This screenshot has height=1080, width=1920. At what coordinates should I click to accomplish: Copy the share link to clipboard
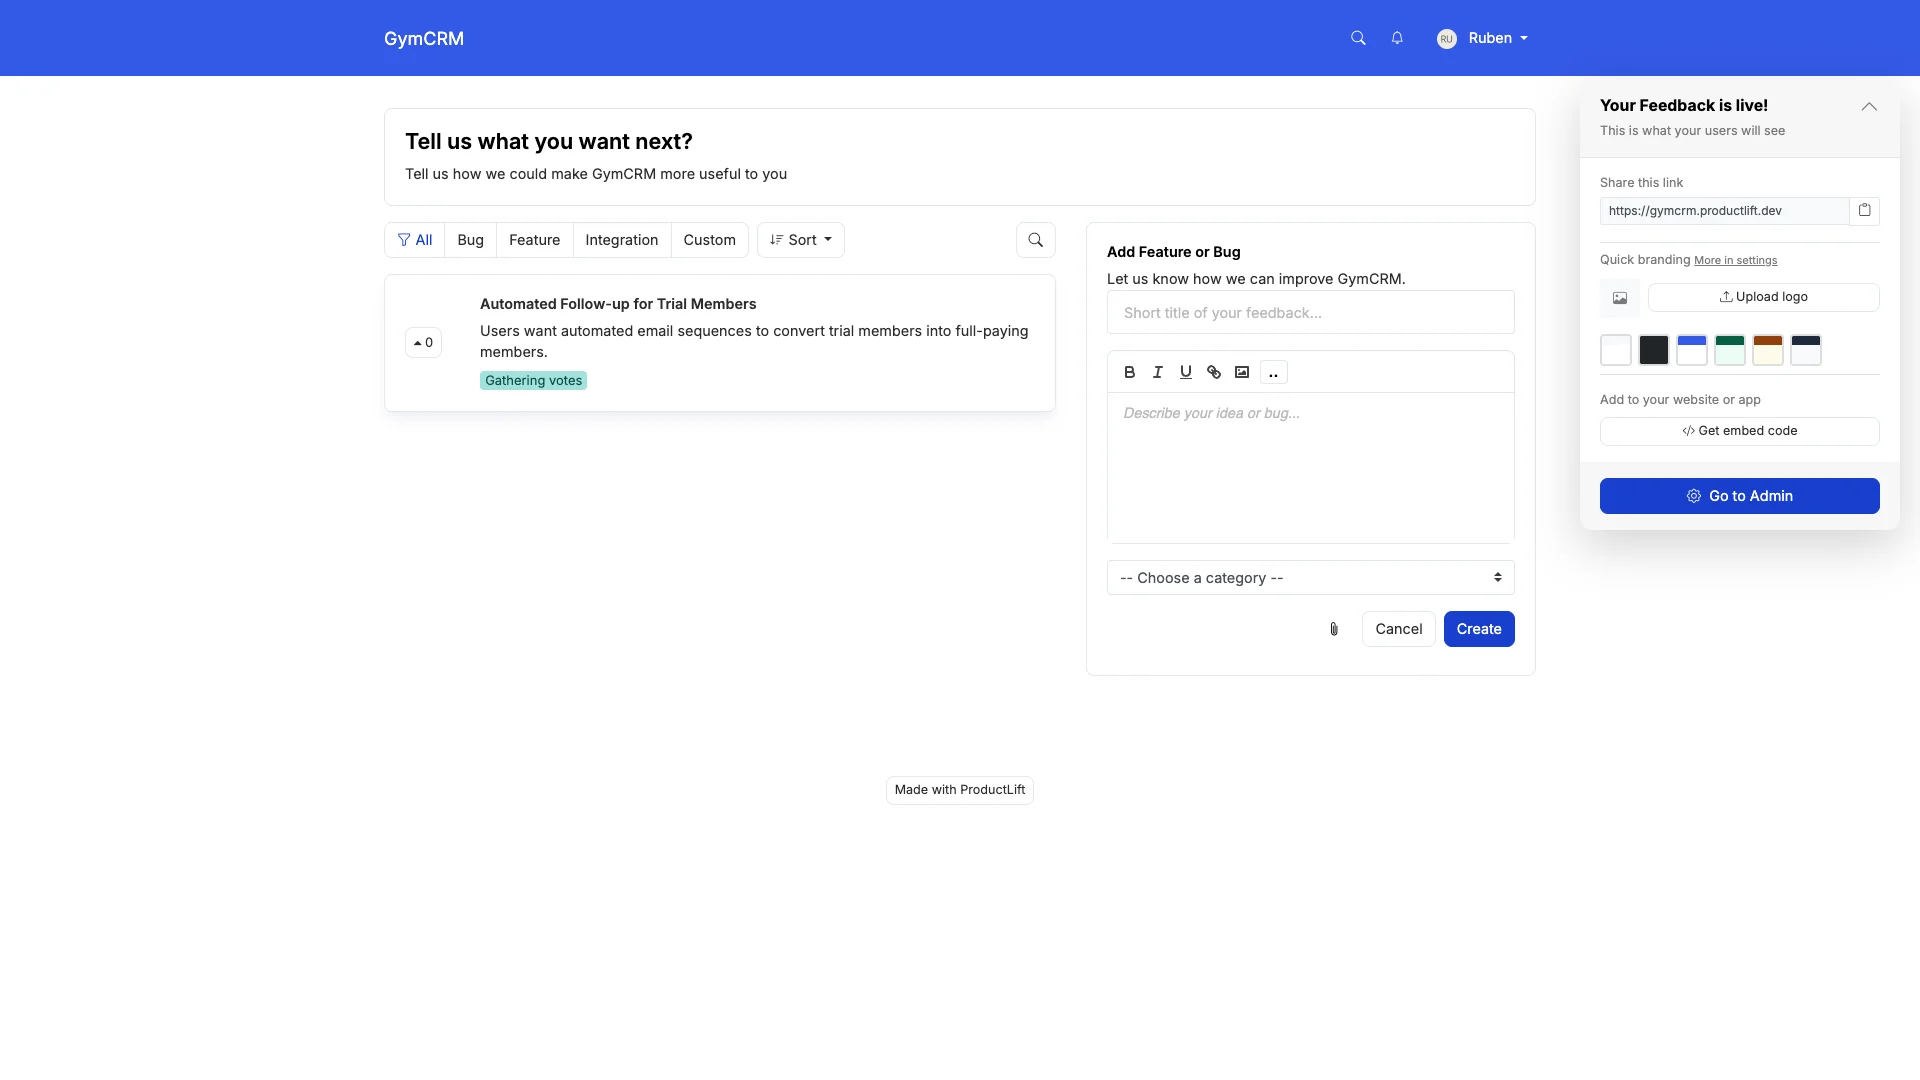coord(1865,210)
